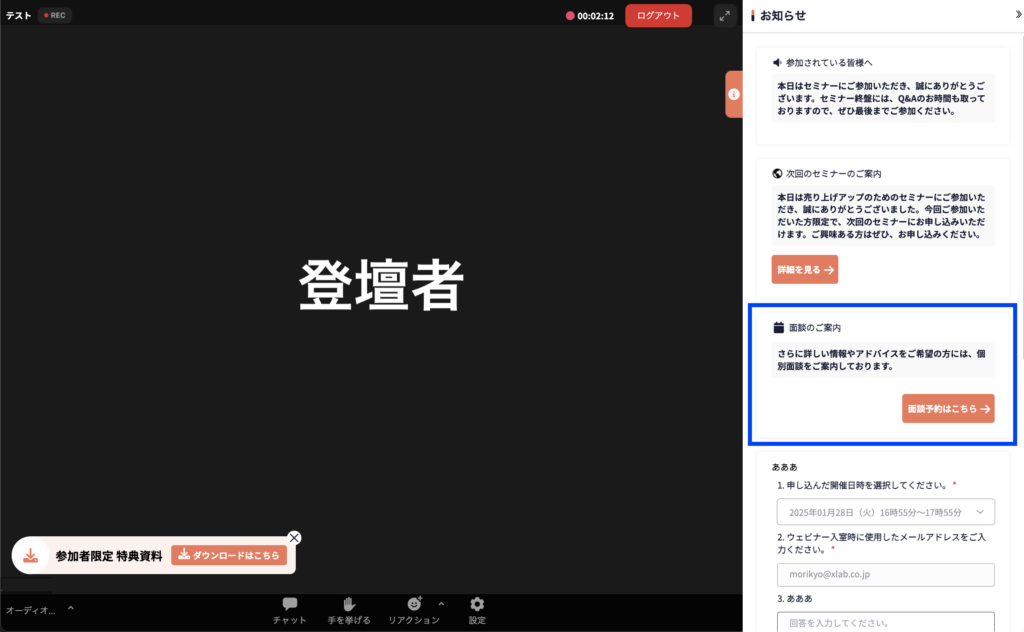Enter fullscreen with the expand arrows icon
This screenshot has height=632, width=1024.
(x=725, y=15)
